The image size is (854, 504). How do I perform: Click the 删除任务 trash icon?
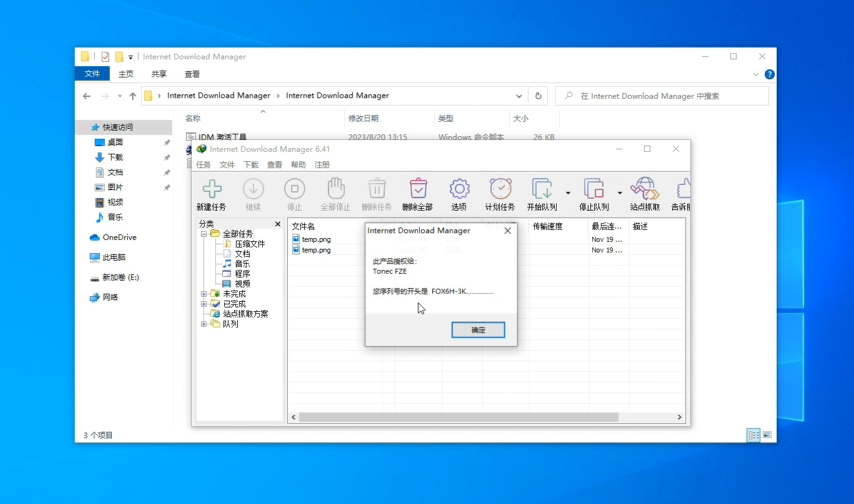click(x=377, y=189)
